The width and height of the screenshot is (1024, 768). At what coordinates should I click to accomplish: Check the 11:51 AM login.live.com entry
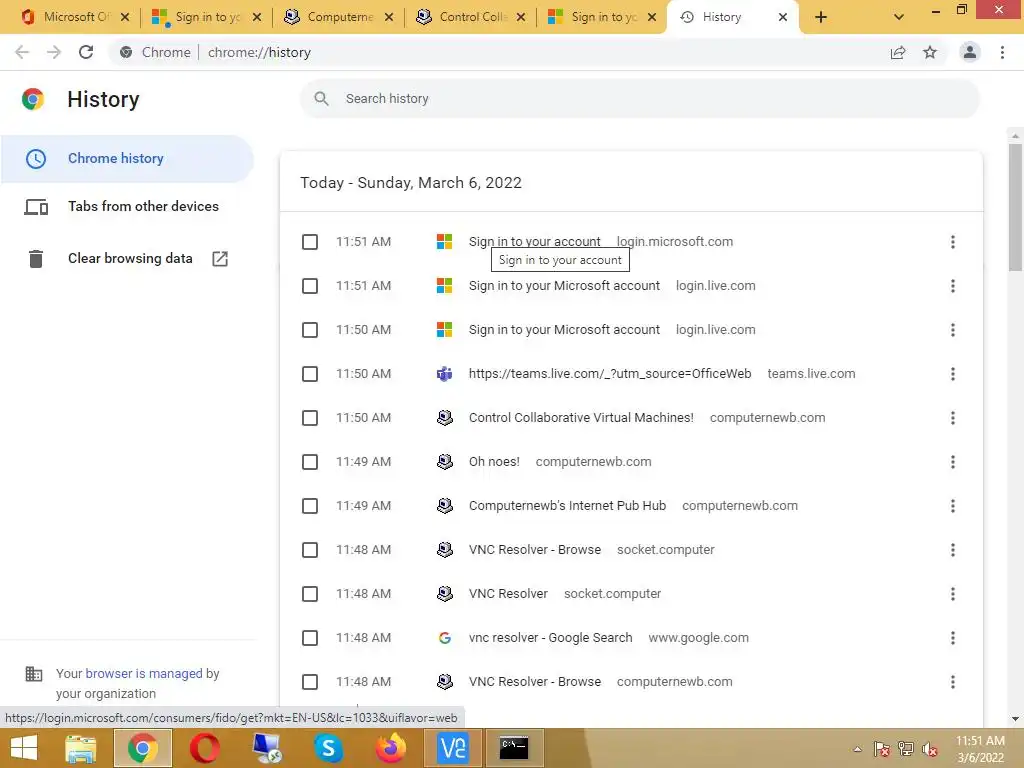point(310,286)
